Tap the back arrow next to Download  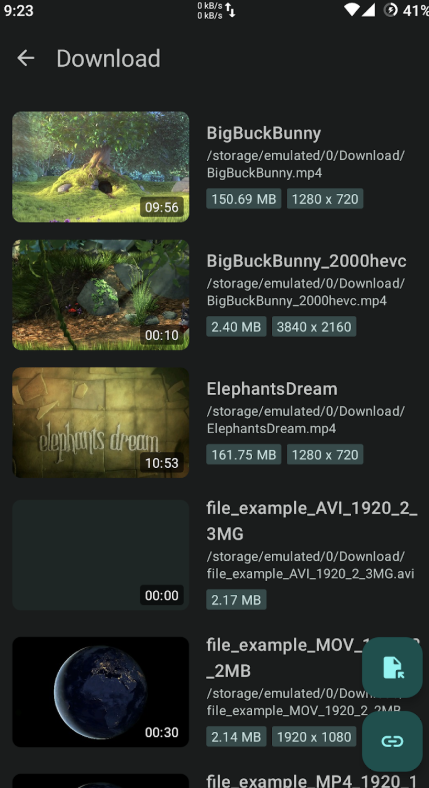click(x=26, y=58)
